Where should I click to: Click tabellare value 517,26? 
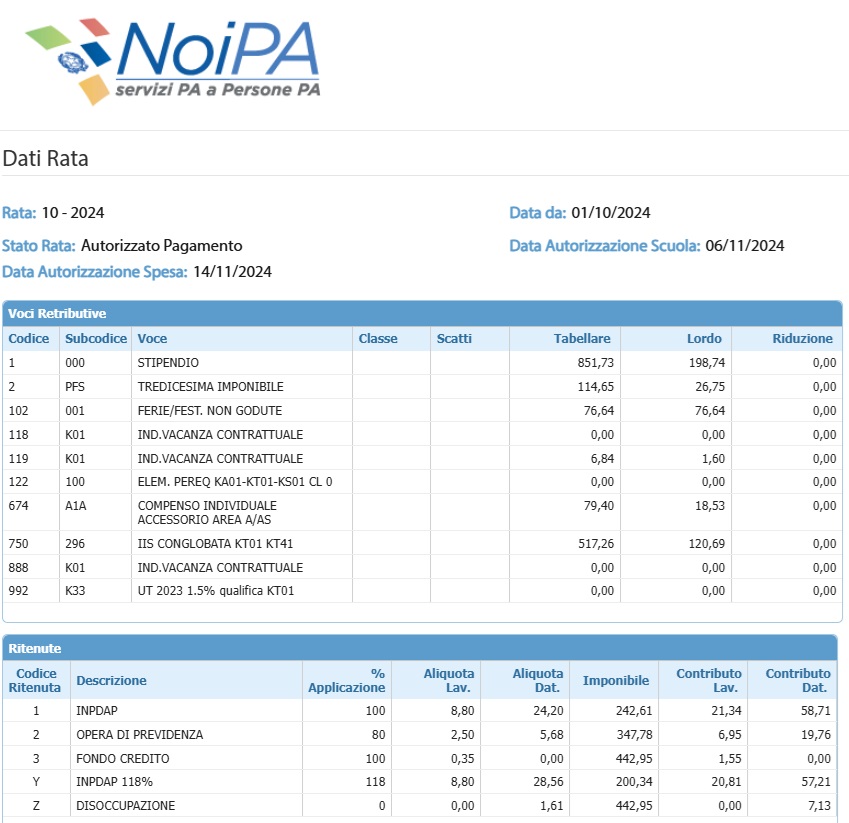pos(596,544)
